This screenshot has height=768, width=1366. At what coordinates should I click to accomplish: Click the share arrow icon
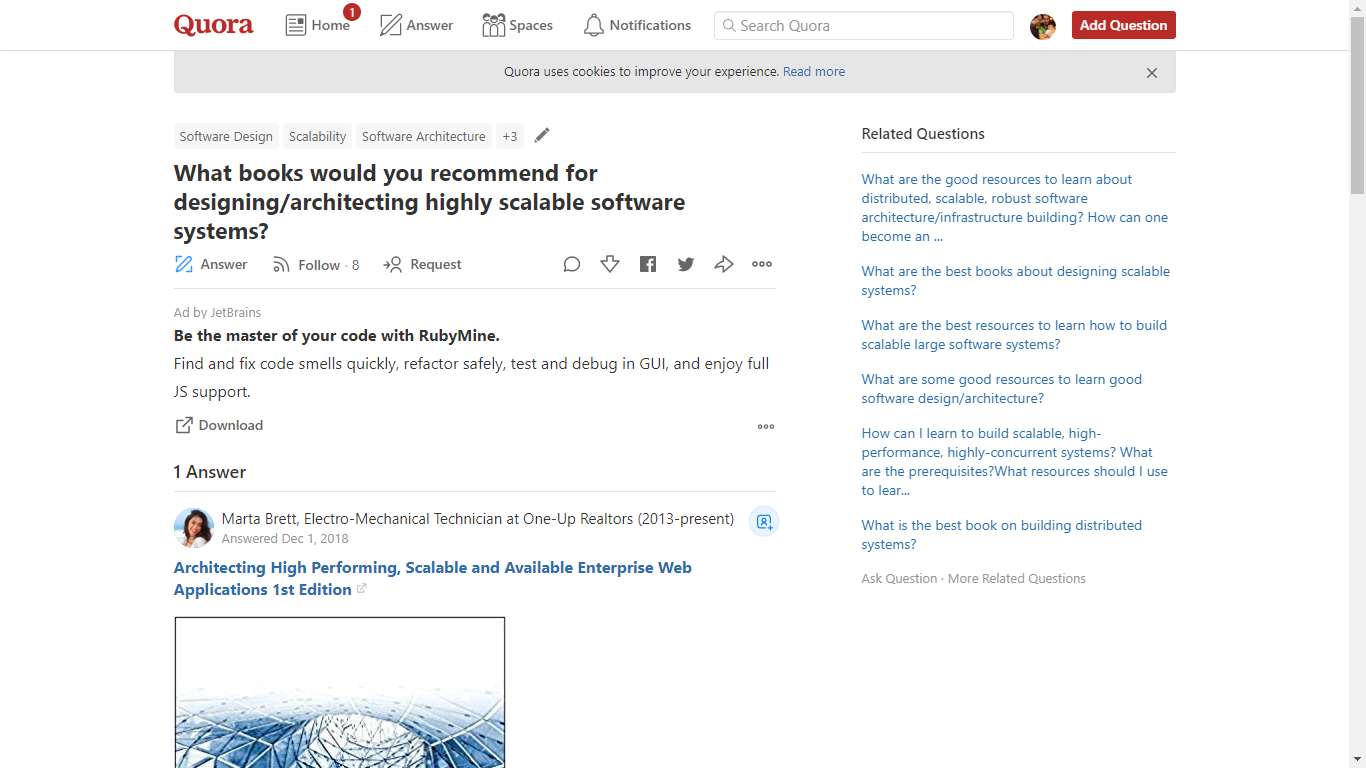click(x=724, y=264)
